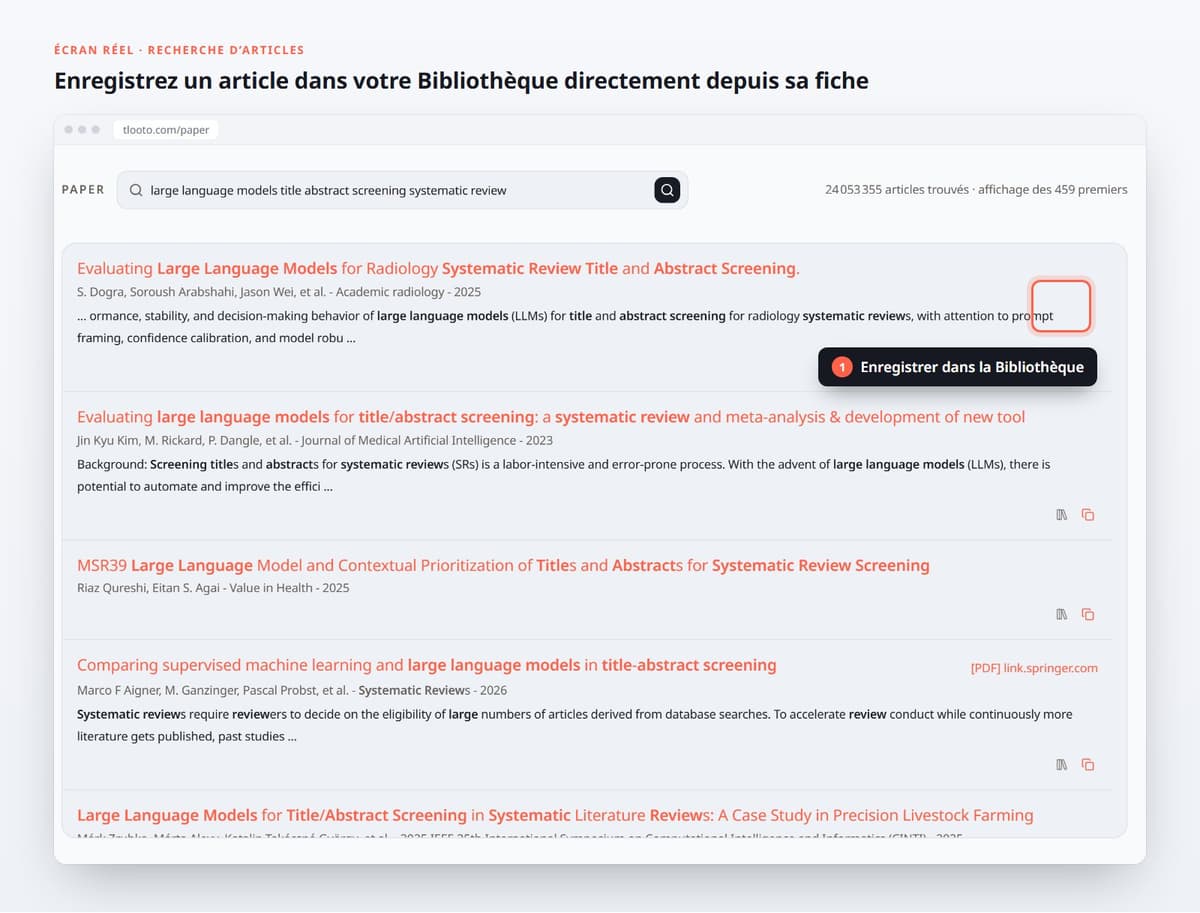
Task: Click the Radiology article abstract snippet
Action: [565, 327]
